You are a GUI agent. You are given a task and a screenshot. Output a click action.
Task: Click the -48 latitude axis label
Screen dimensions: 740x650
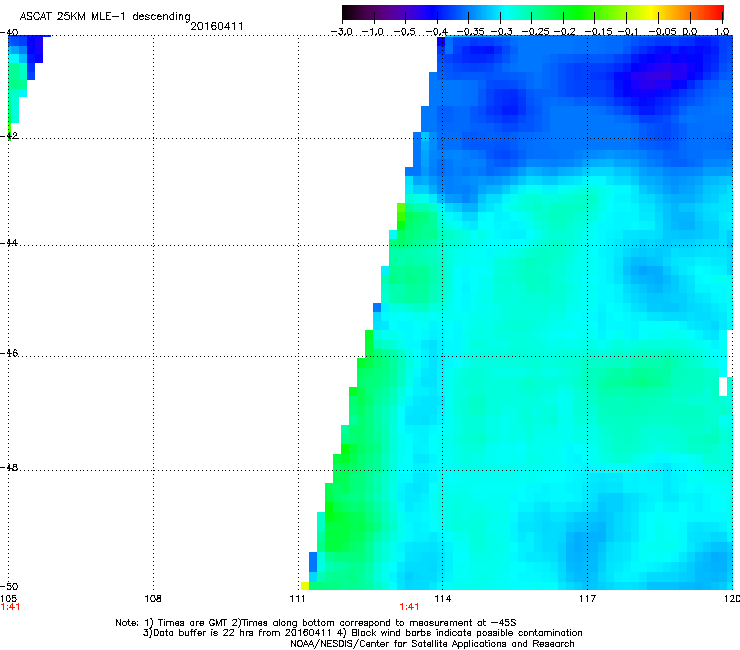point(9,468)
